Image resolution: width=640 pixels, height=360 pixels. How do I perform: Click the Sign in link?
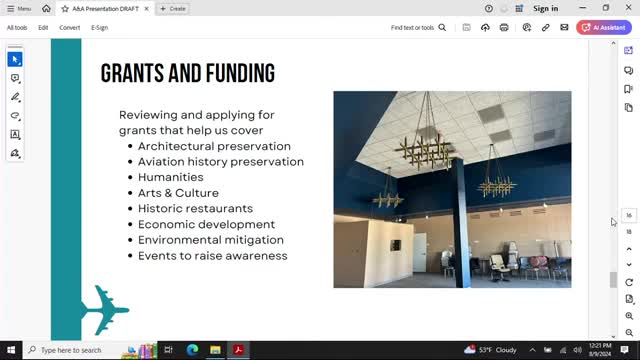545,9
